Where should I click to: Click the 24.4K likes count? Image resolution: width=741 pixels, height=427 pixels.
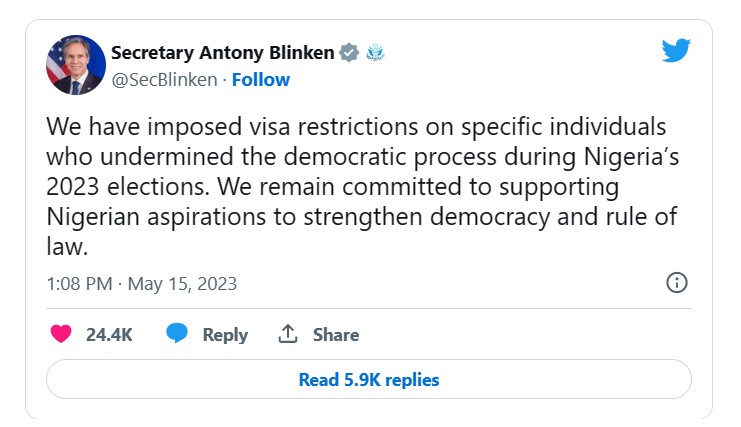point(109,335)
